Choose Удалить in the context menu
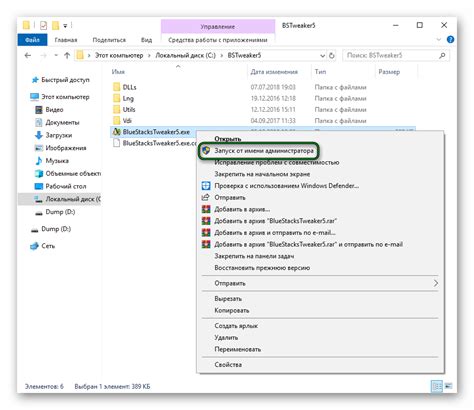 point(226,338)
